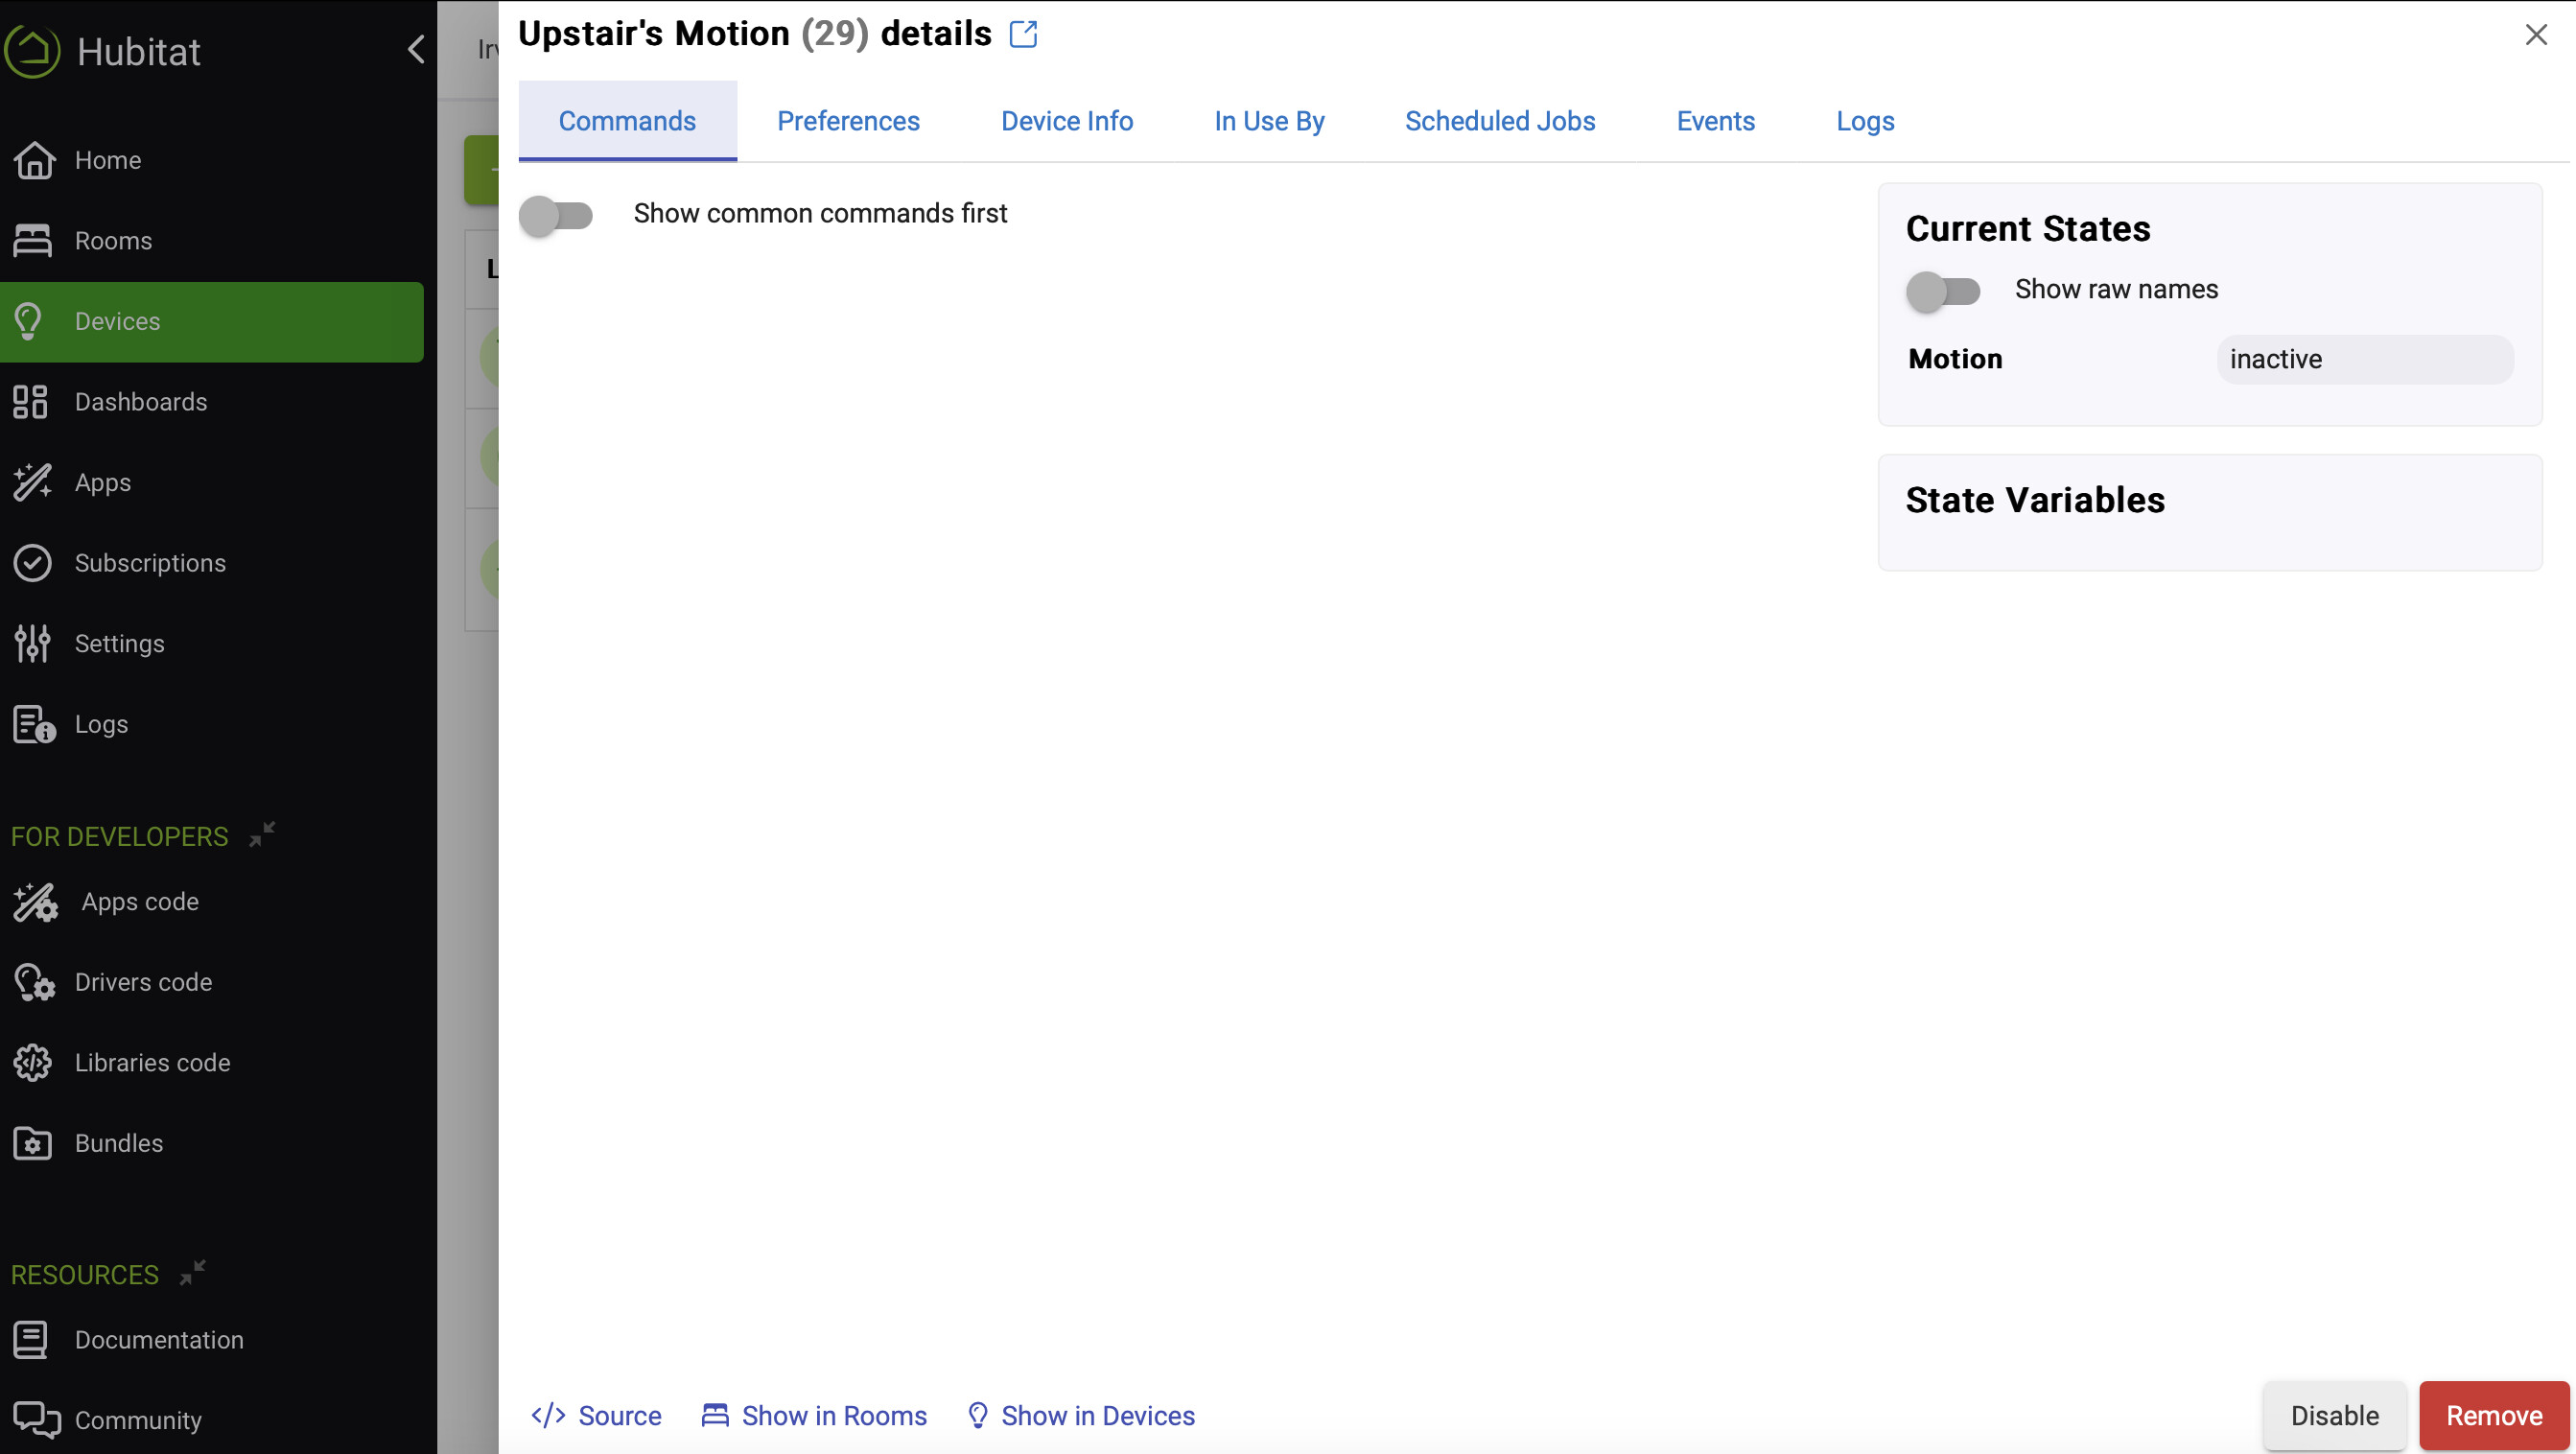Collapse the sidebar with the chevron arrow
This screenshot has height=1454, width=2576.
(x=416, y=49)
